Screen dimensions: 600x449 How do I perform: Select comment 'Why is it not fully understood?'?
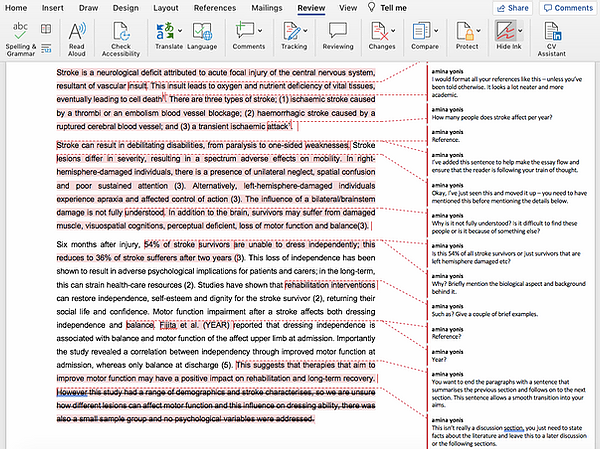504,223
